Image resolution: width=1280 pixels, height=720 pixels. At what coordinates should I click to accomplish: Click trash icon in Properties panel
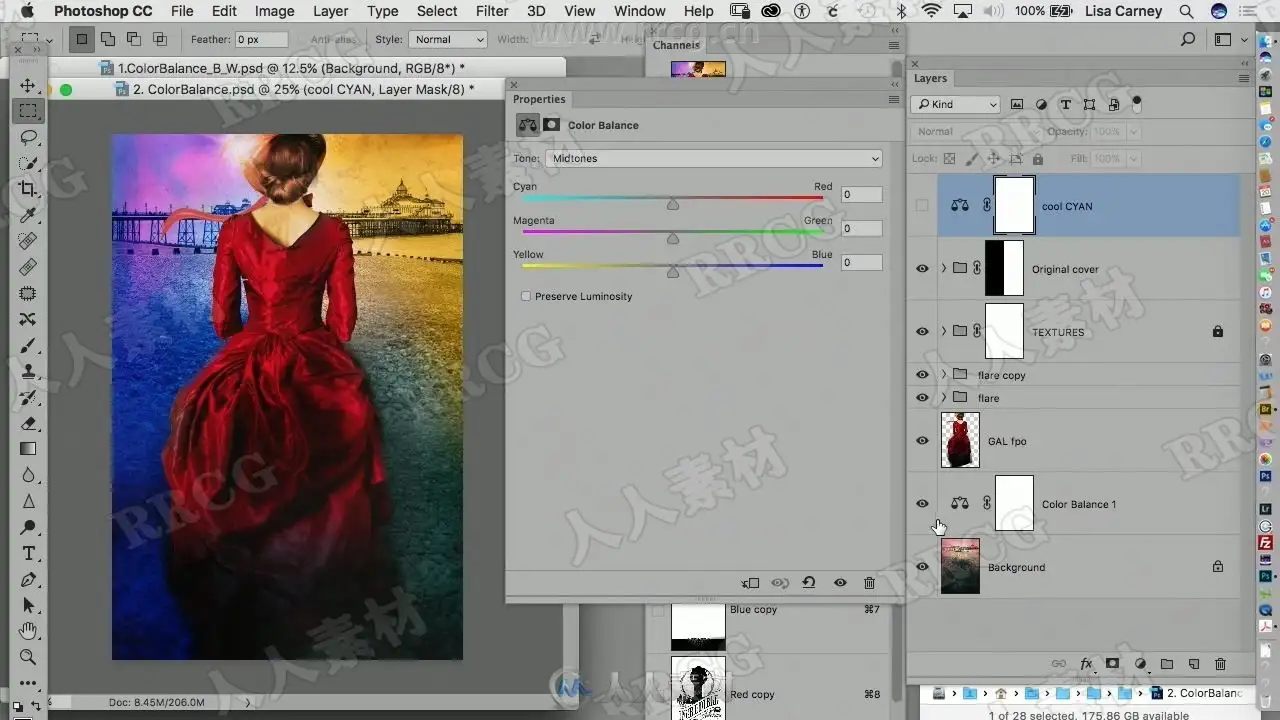click(869, 583)
